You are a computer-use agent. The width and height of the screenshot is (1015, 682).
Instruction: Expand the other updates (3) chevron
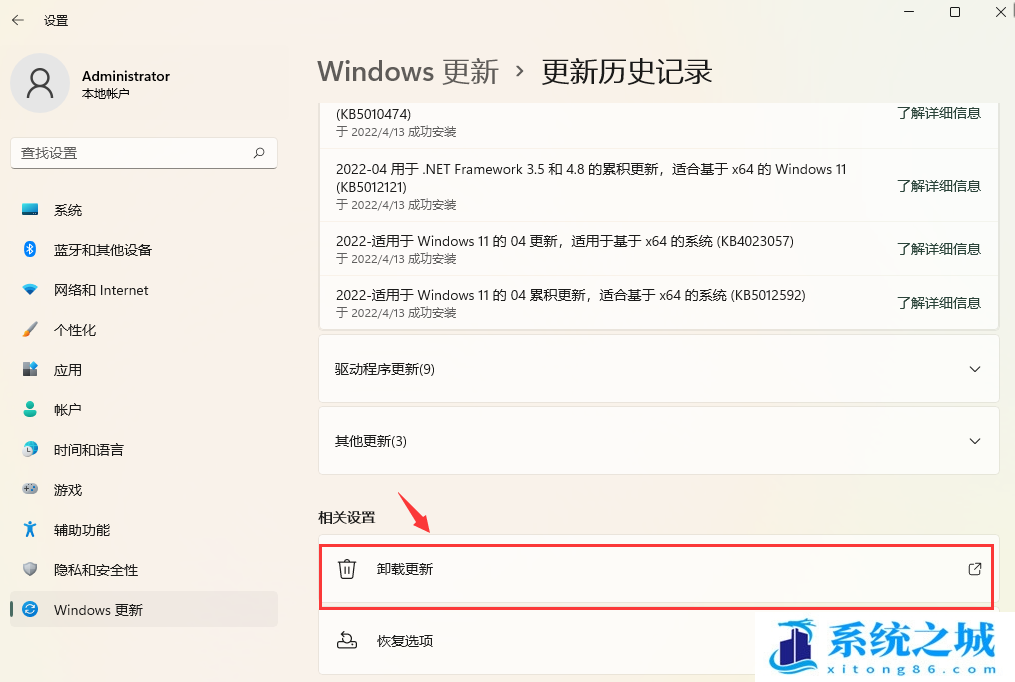pyautogui.click(x=975, y=441)
